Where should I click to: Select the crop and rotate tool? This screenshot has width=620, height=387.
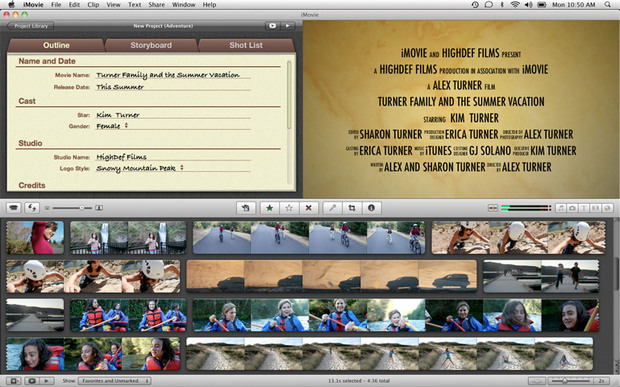[x=352, y=208]
